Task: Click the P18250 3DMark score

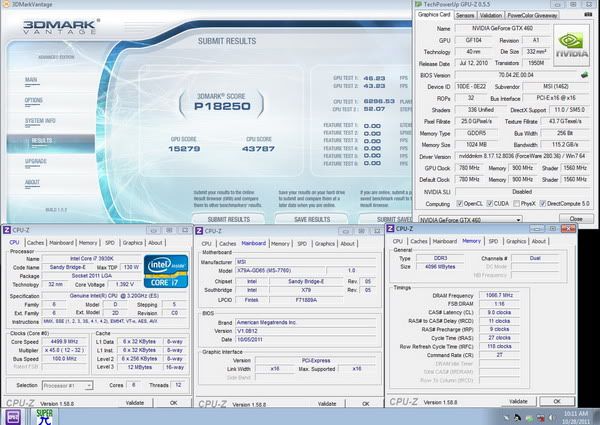Action: [x=222, y=106]
